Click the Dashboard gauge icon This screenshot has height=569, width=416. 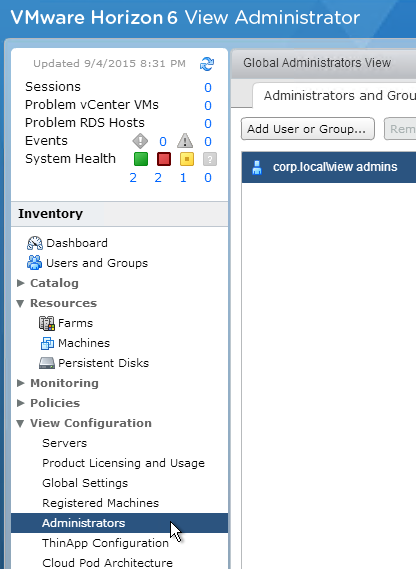tap(35, 243)
